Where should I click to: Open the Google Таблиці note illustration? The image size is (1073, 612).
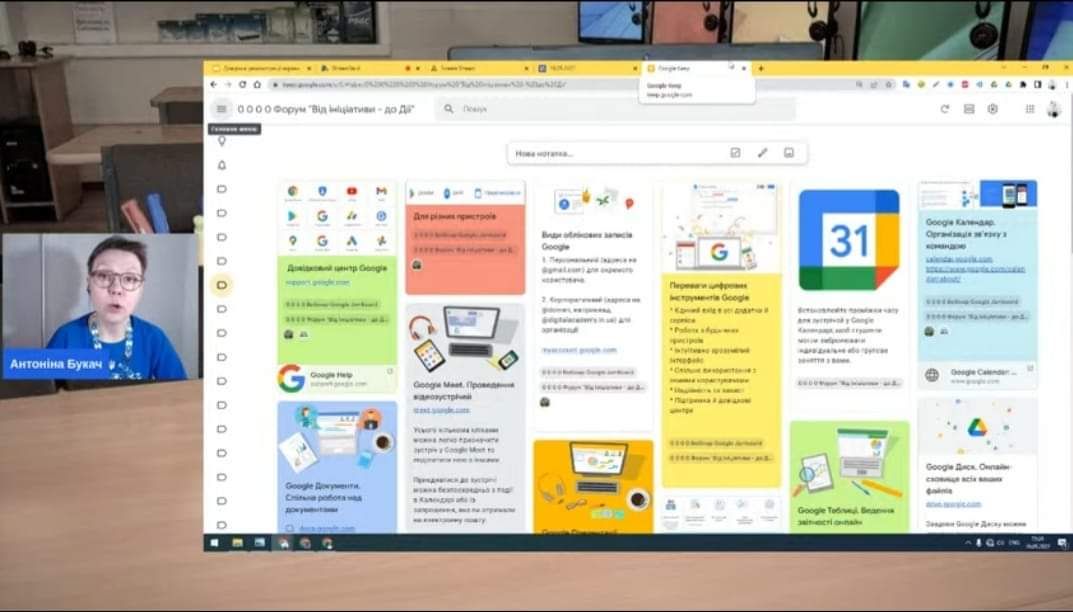849,462
